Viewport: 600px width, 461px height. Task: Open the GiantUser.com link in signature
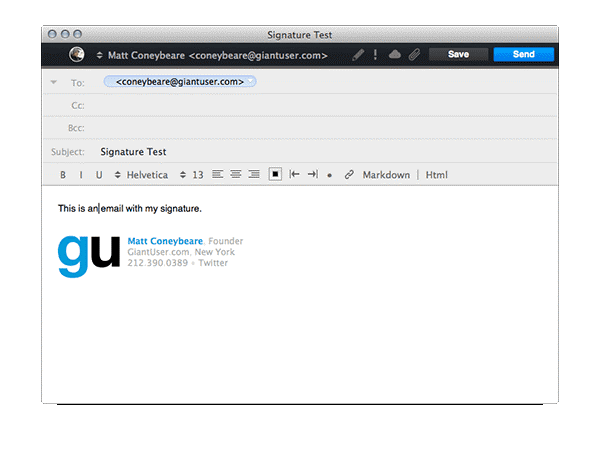[158, 252]
